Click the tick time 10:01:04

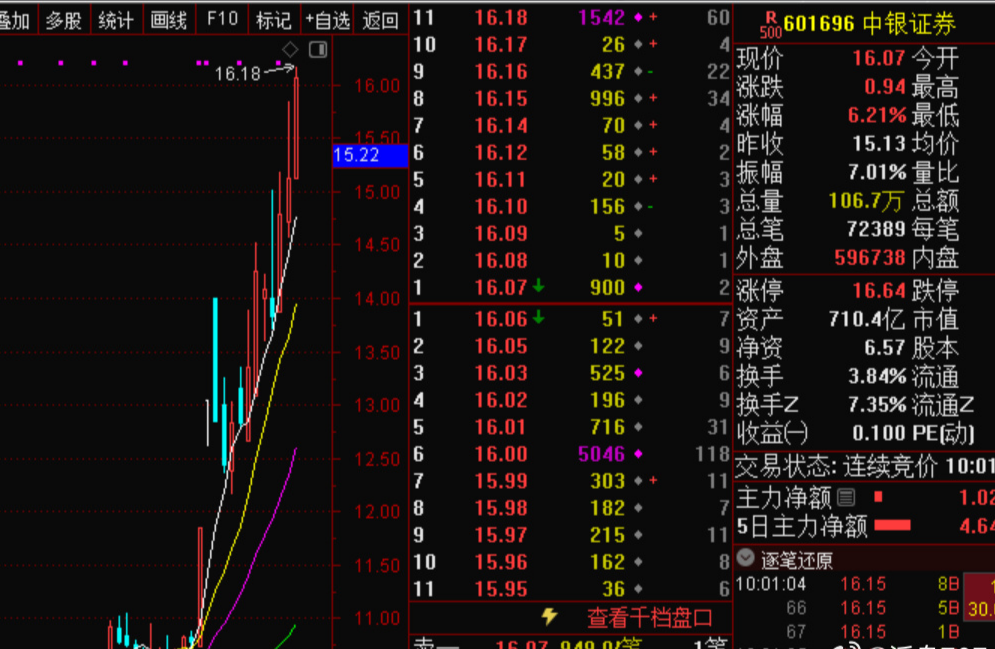(770, 584)
